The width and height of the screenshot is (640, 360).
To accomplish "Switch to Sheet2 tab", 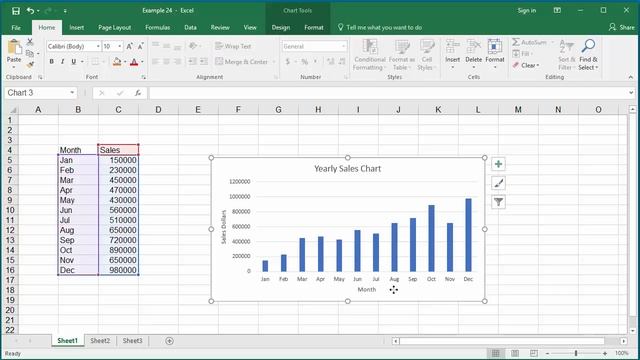I will point(100,341).
